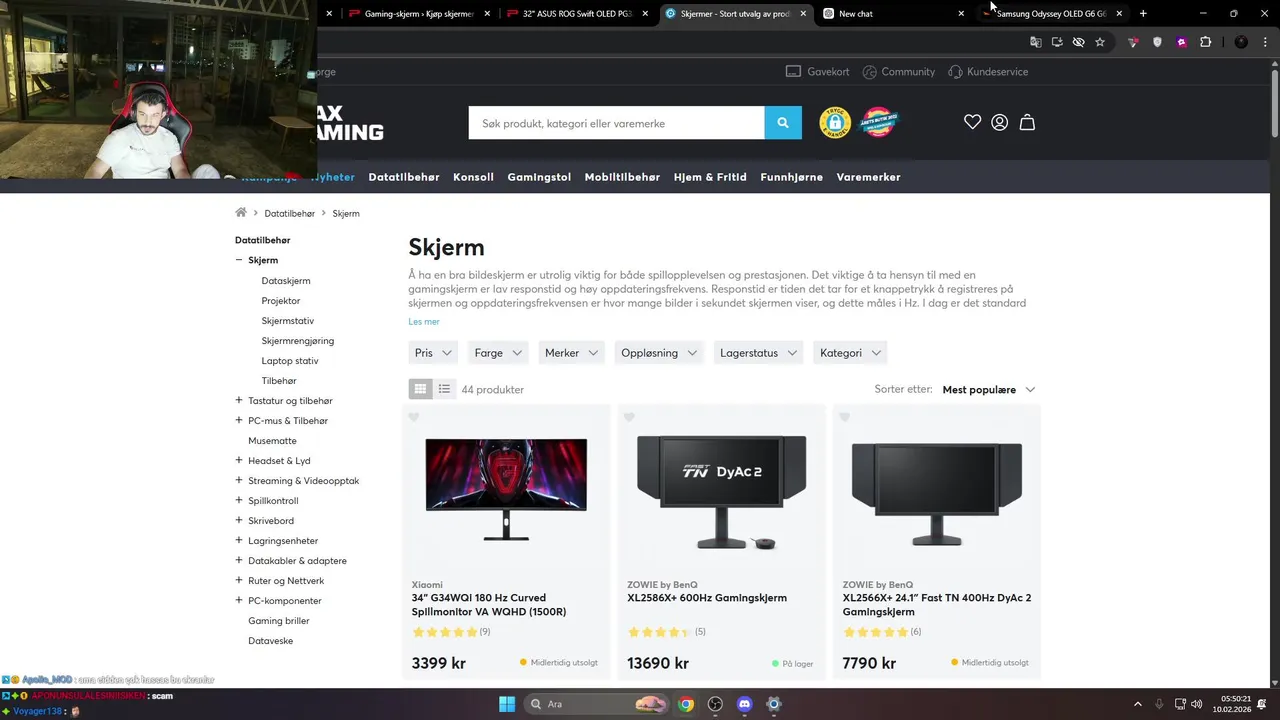Open the Datatilbehør navigation menu

coord(404,177)
